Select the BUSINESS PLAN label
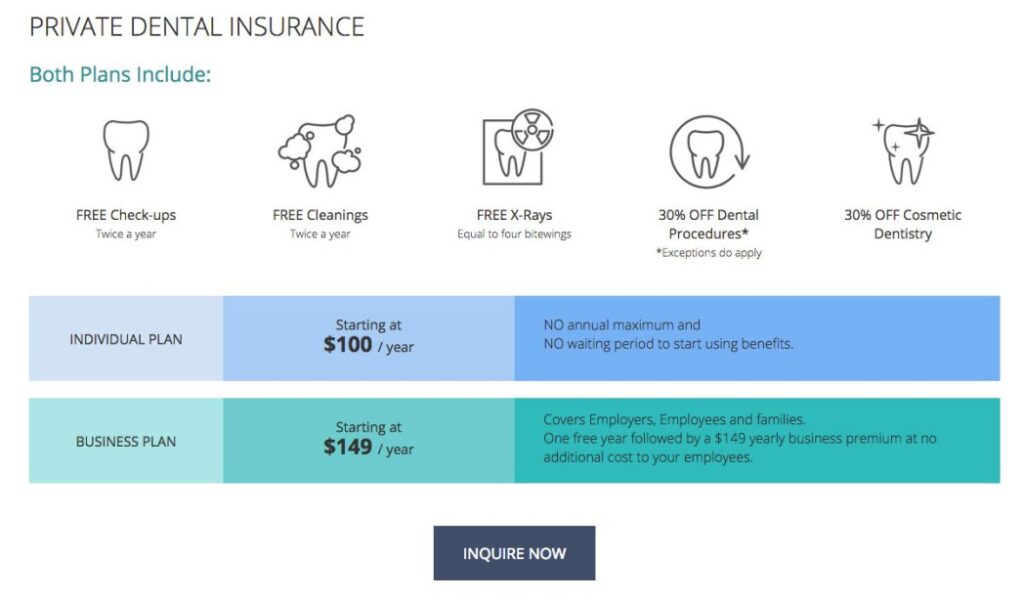 [x=124, y=441]
